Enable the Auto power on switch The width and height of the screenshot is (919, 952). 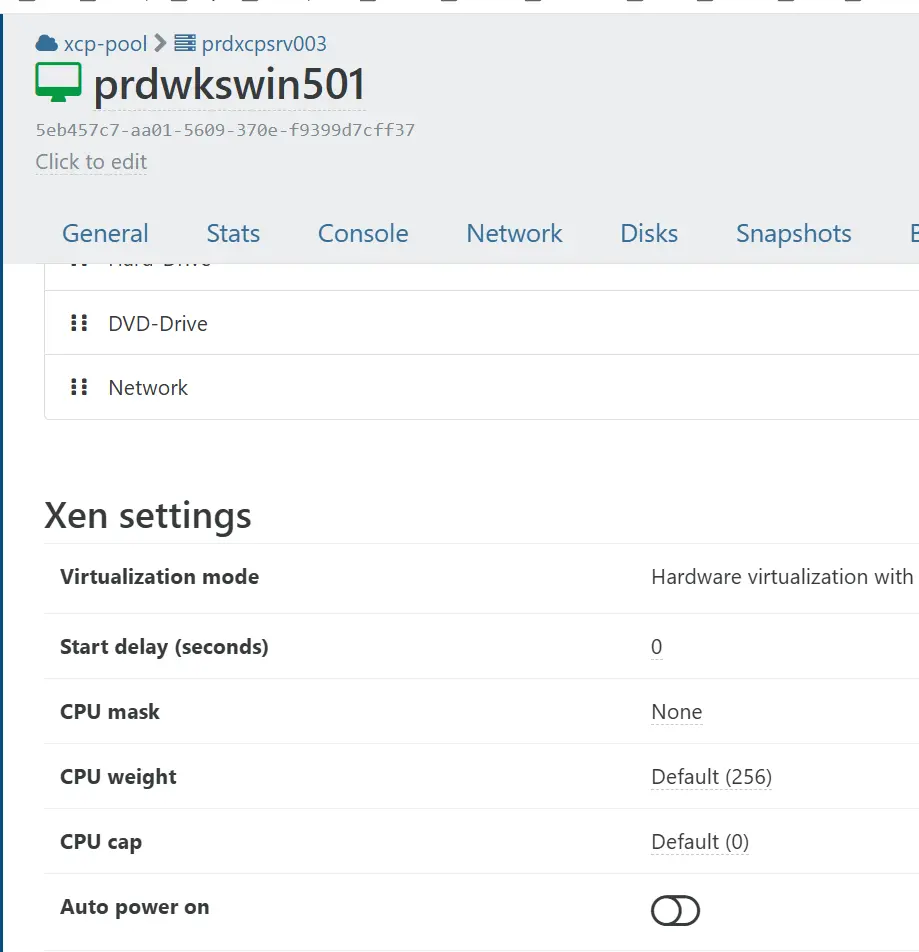[x=675, y=910]
